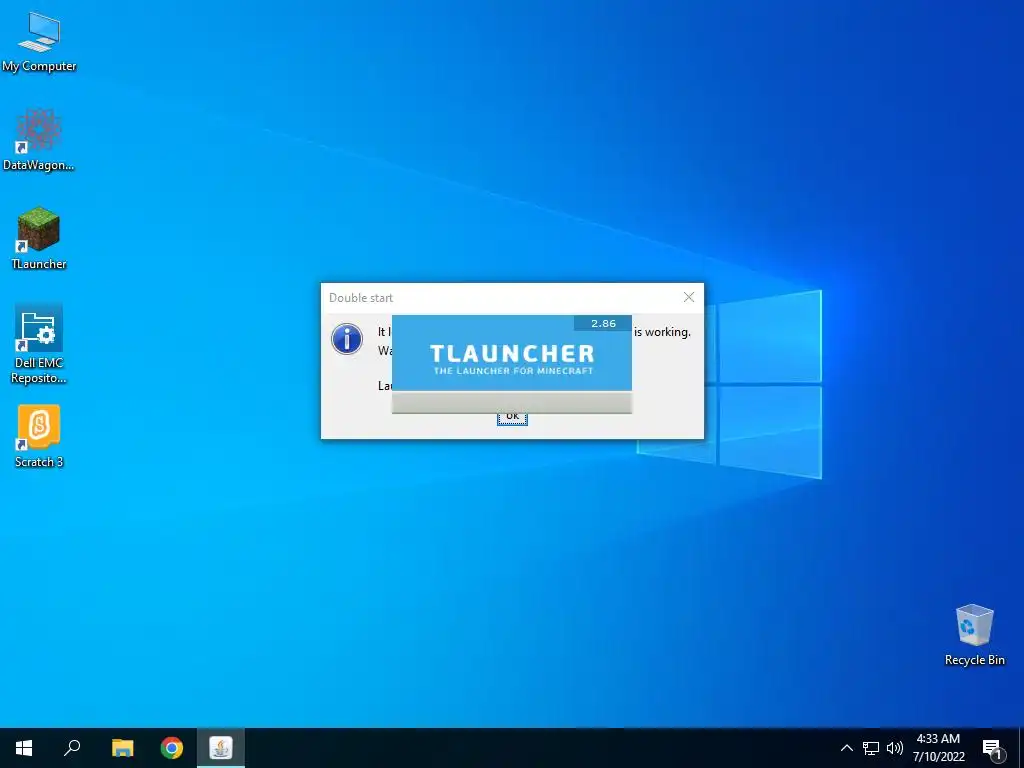Viewport: 1024px width, 768px height.
Task: Select the TLauncher Minecraft block shortcut
Action: tap(39, 238)
